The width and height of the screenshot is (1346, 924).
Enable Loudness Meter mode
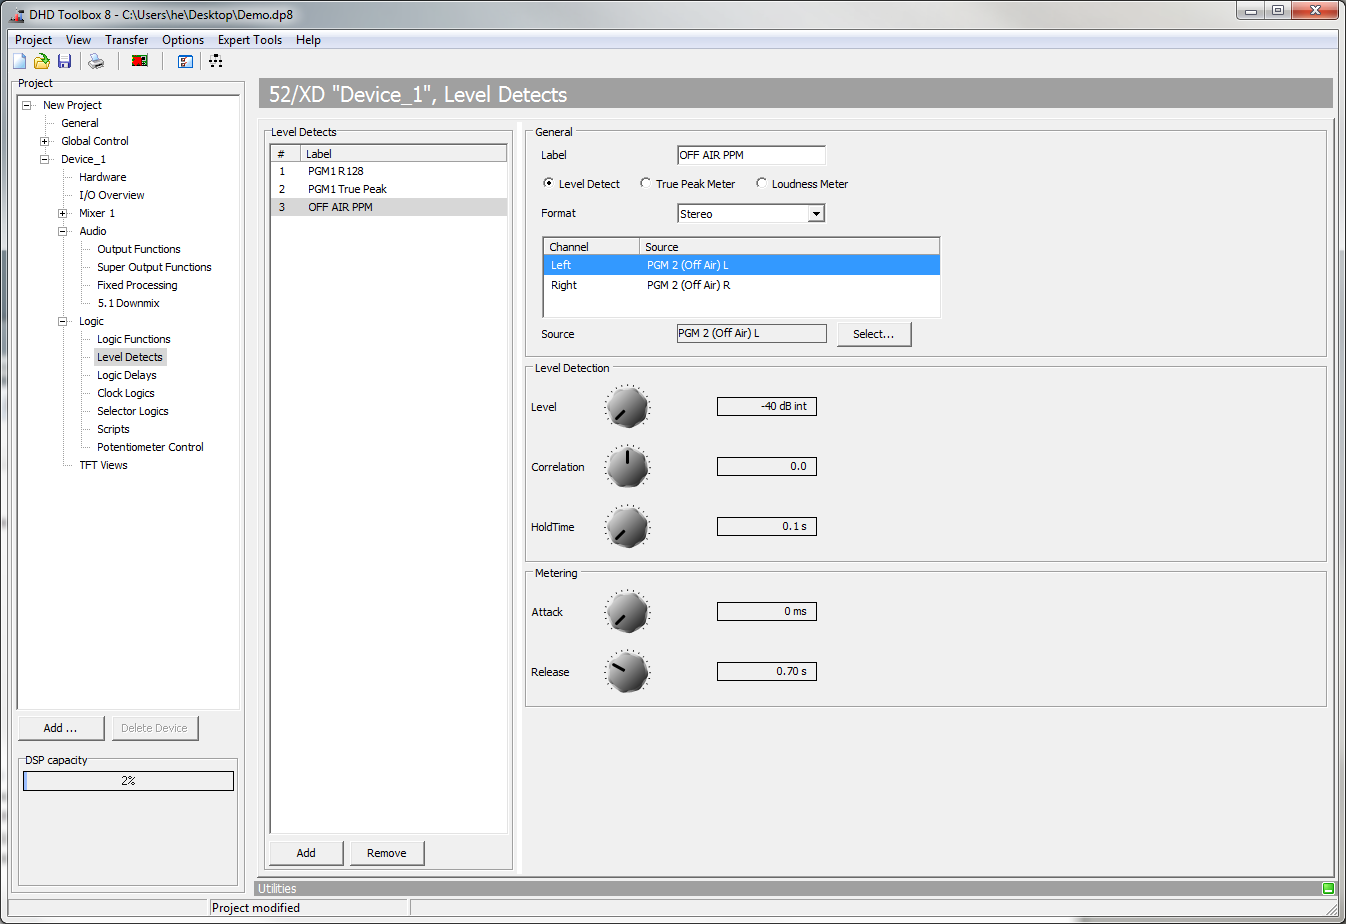(761, 183)
